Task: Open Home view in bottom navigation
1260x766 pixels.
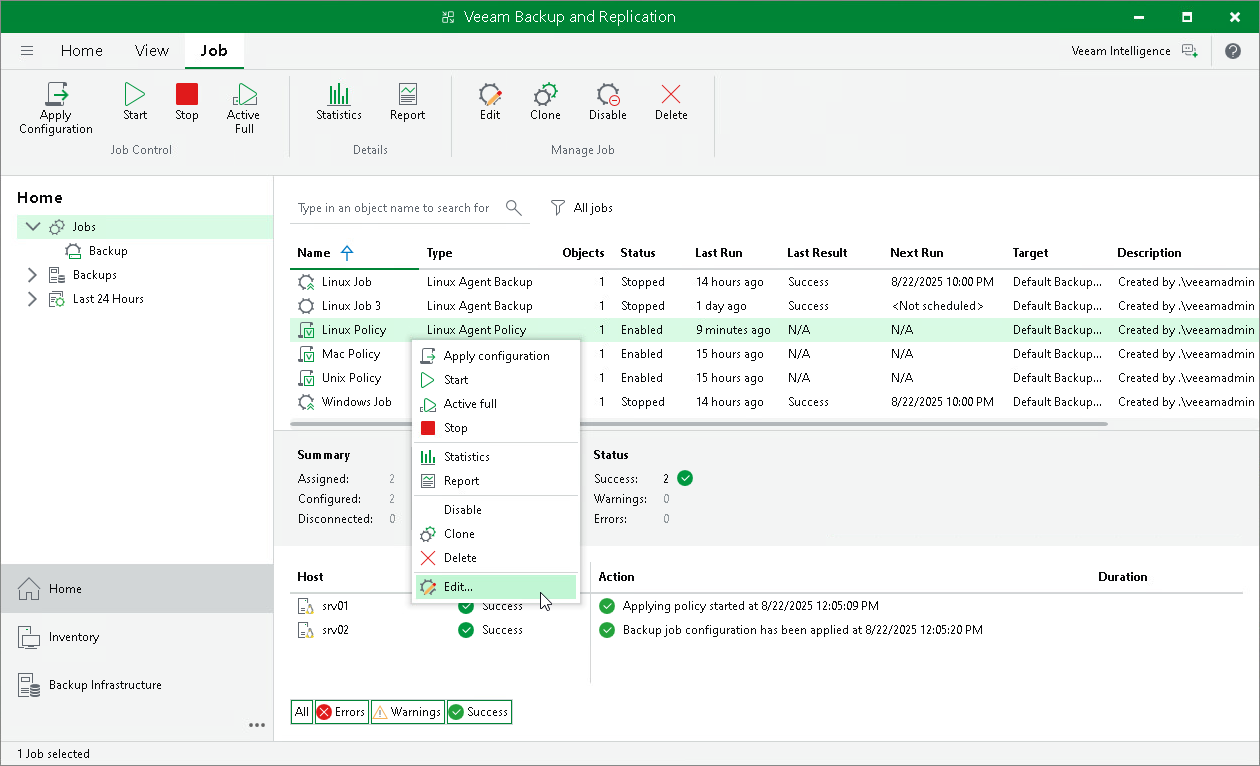Action: (x=136, y=589)
